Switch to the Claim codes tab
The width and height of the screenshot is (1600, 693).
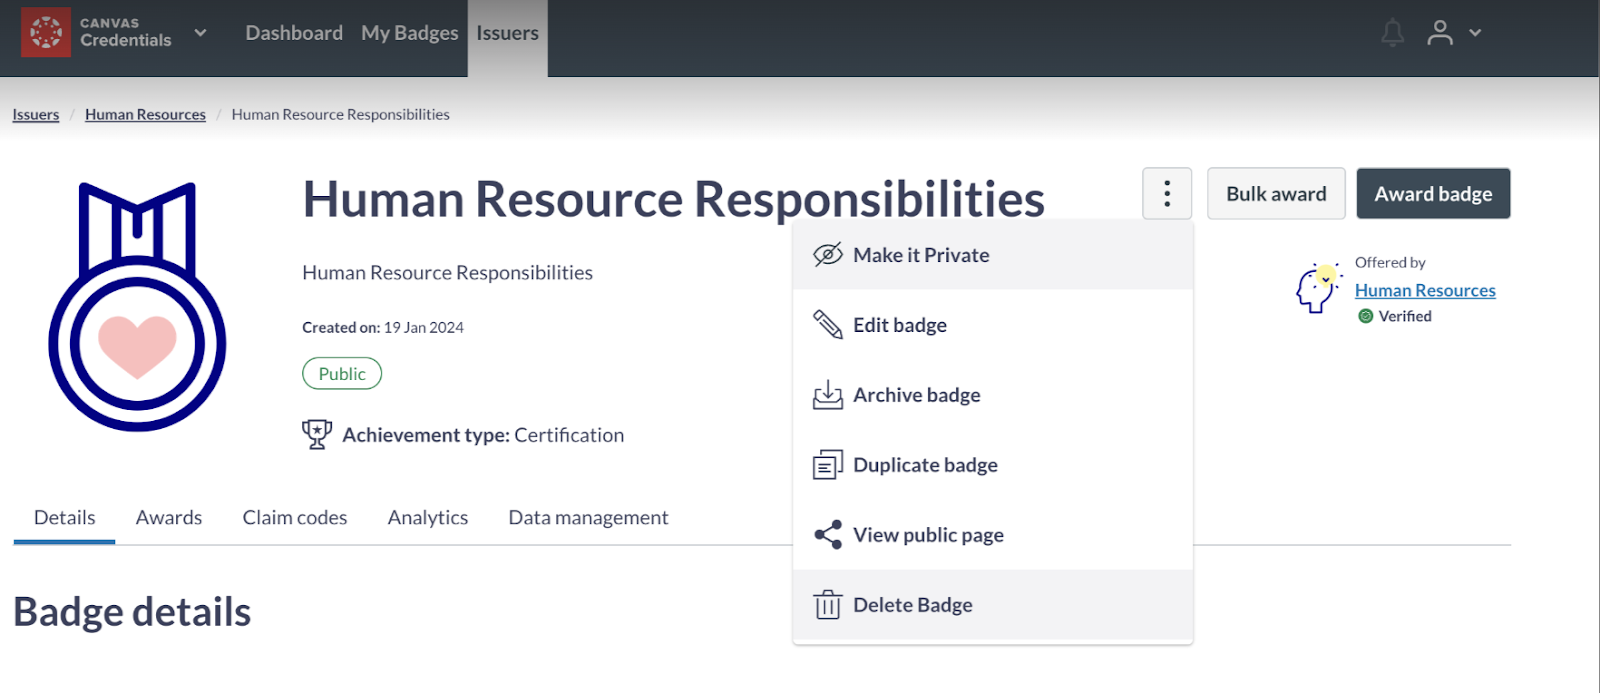click(295, 518)
